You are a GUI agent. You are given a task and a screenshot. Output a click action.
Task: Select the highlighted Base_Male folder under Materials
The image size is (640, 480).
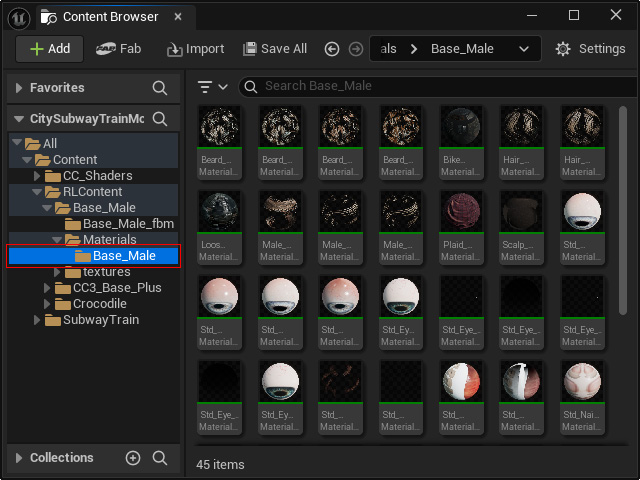click(93, 256)
